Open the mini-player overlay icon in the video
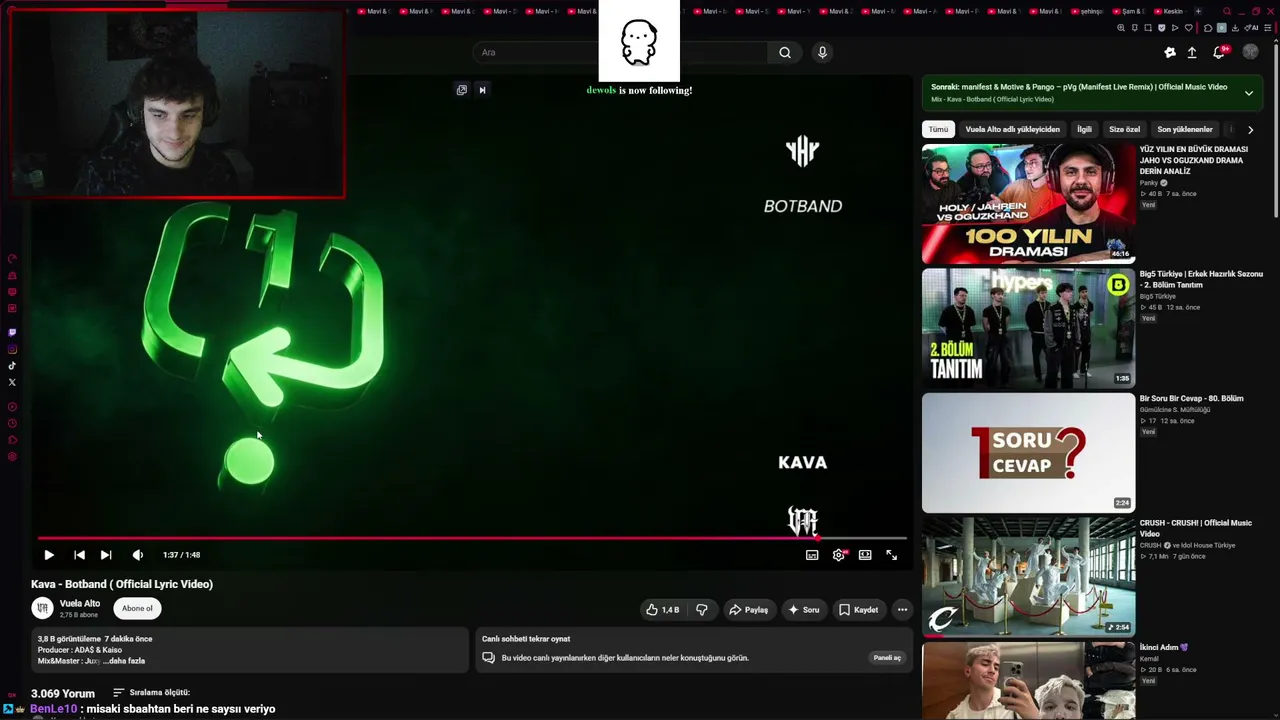The width and height of the screenshot is (1280, 720). pos(461,90)
